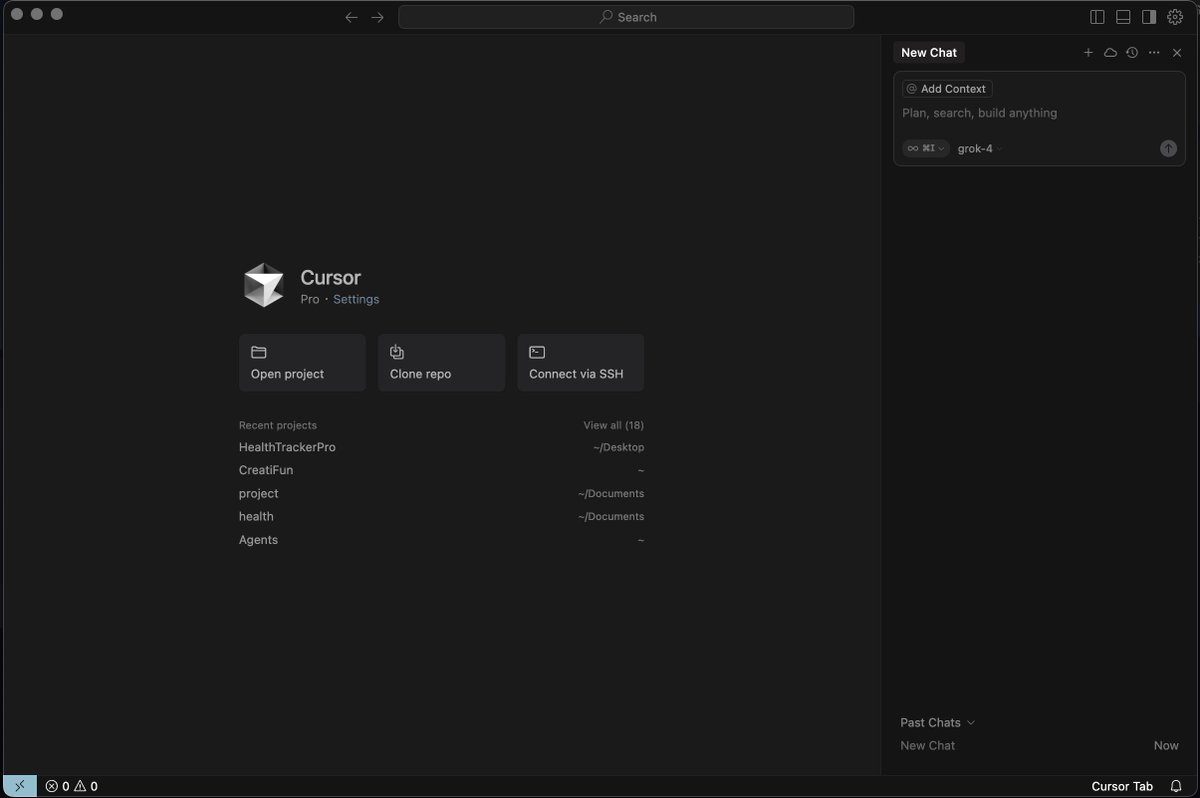
Task: Open remote window status bar icon
Action: (x=20, y=786)
